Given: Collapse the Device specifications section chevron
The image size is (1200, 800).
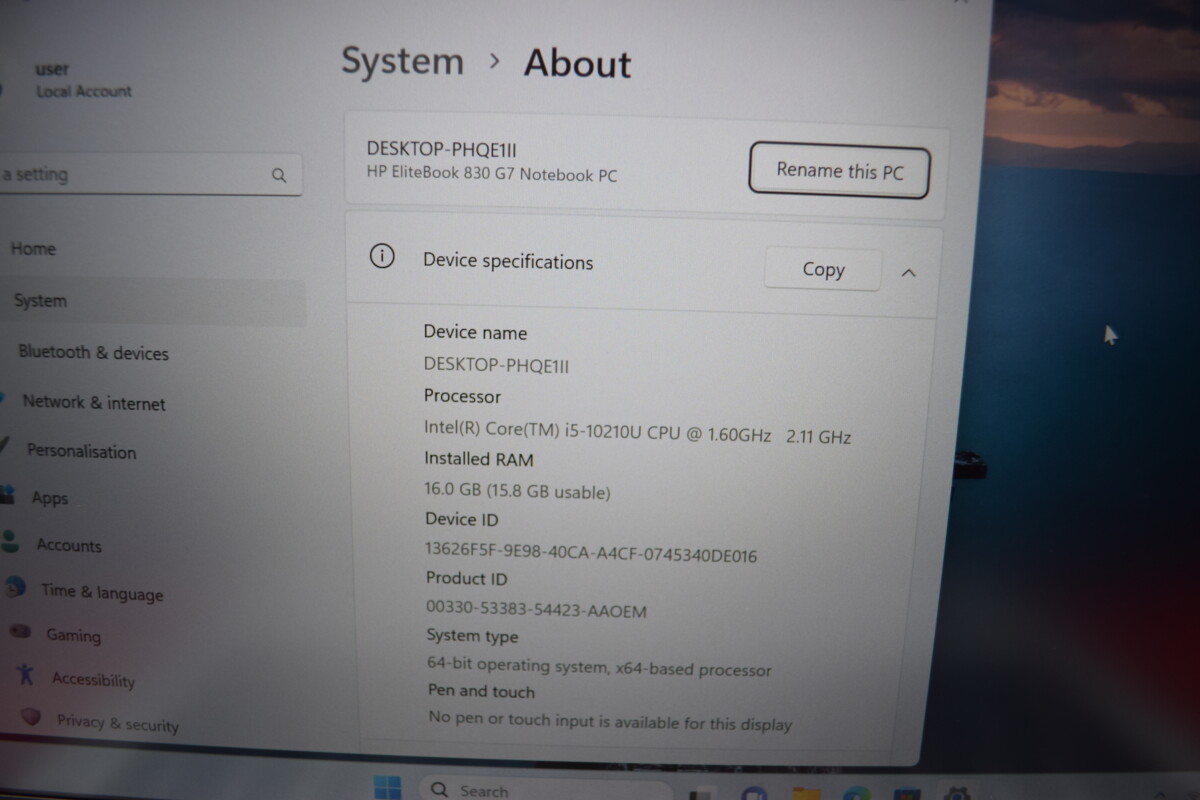Looking at the screenshot, I should 908,272.
